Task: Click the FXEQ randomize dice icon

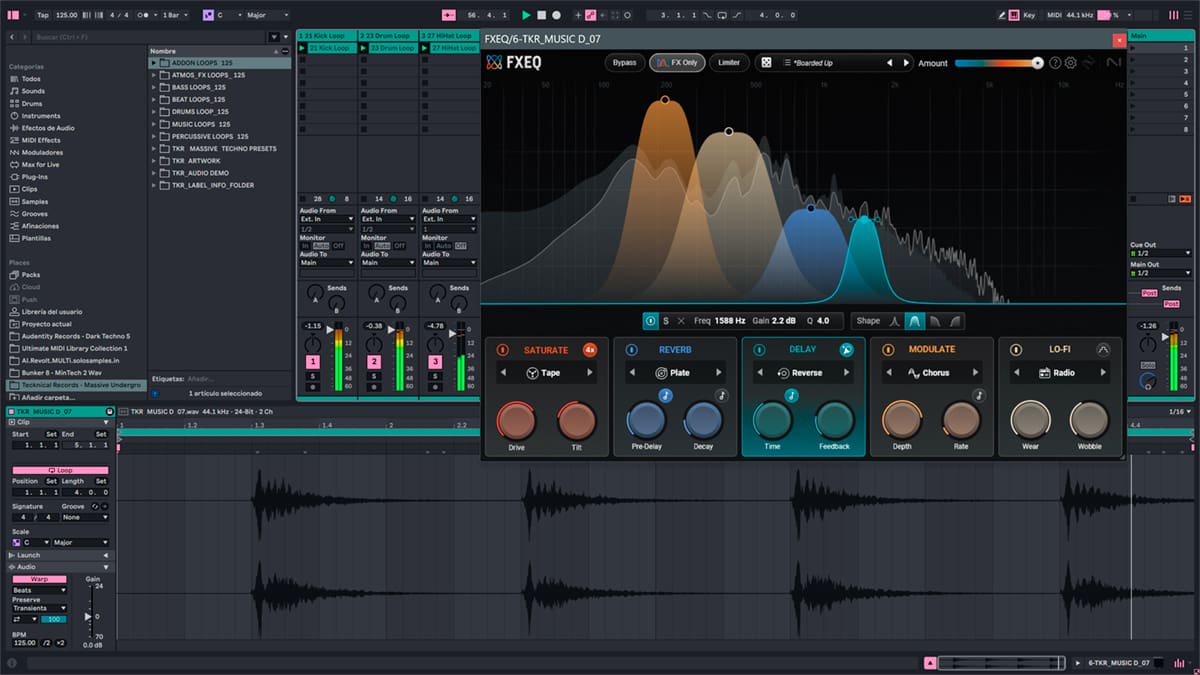Action: pyautogui.click(x=766, y=63)
